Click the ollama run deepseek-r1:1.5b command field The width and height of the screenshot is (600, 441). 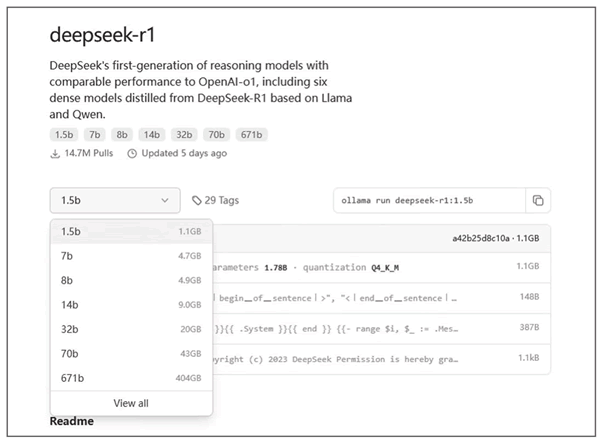click(429, 200)
